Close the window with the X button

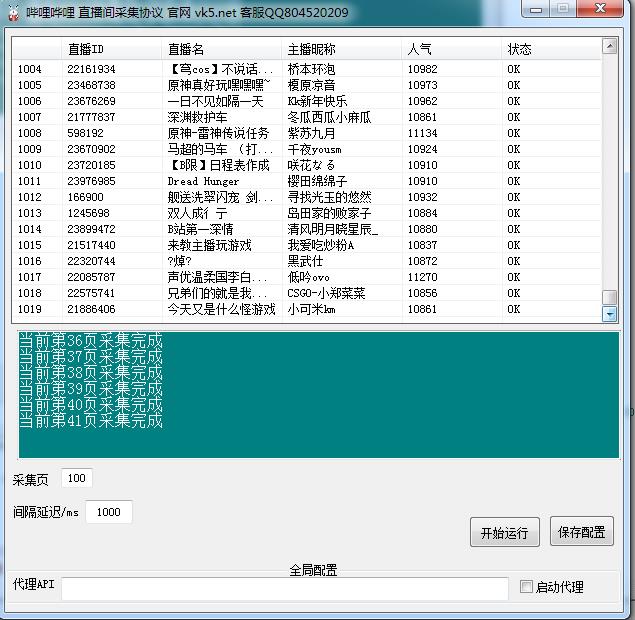click(x=600, y=9)
